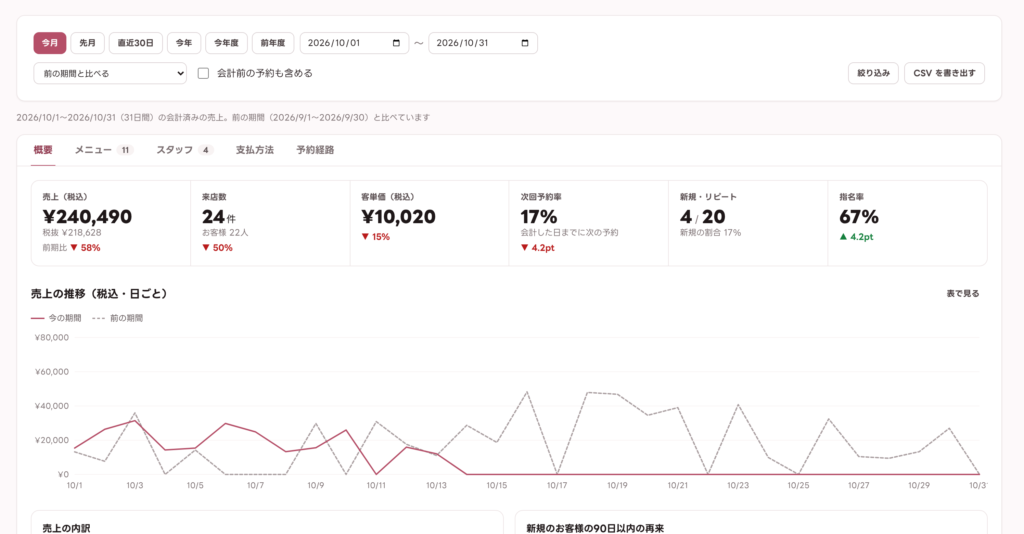Click the 前期比 58% decrease indicator
This screenshot has height=534, width=1024.
point(71,248)
